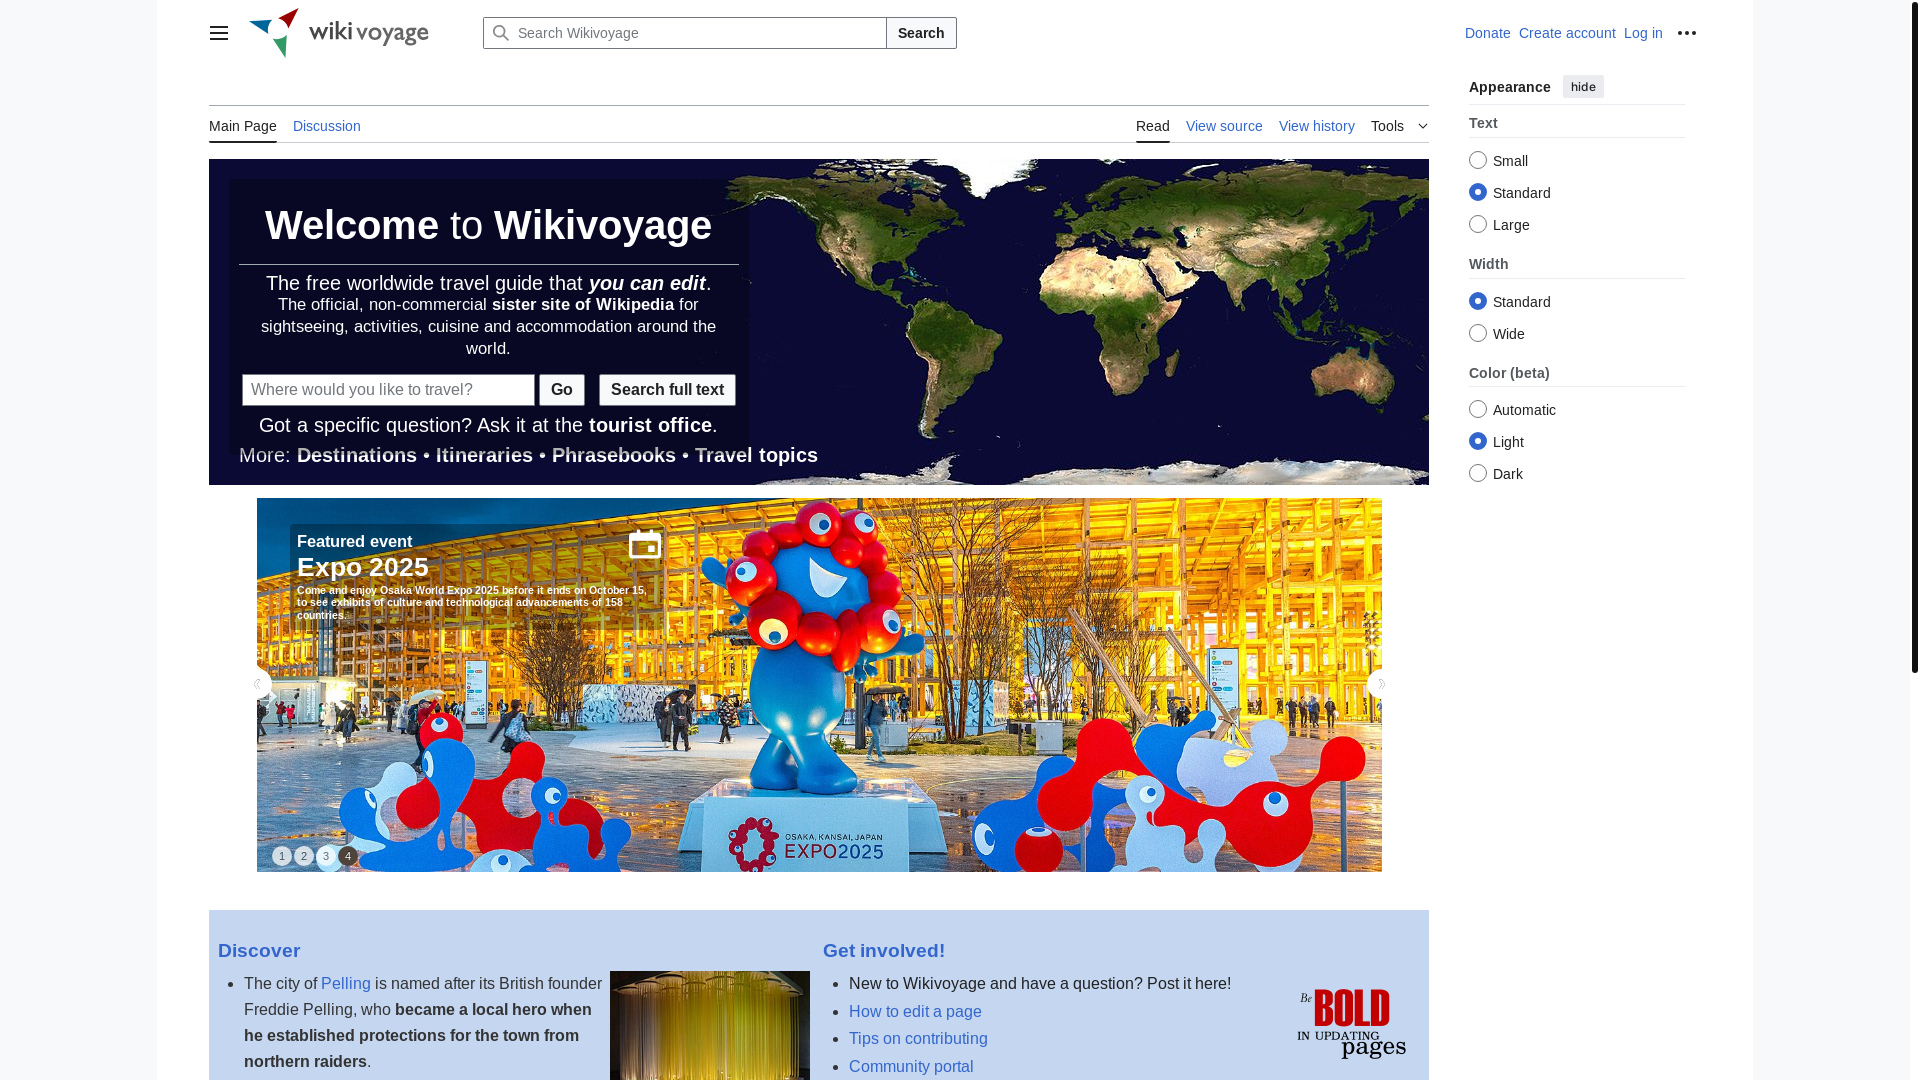Click the Discover heading

[x=259, y=951]
